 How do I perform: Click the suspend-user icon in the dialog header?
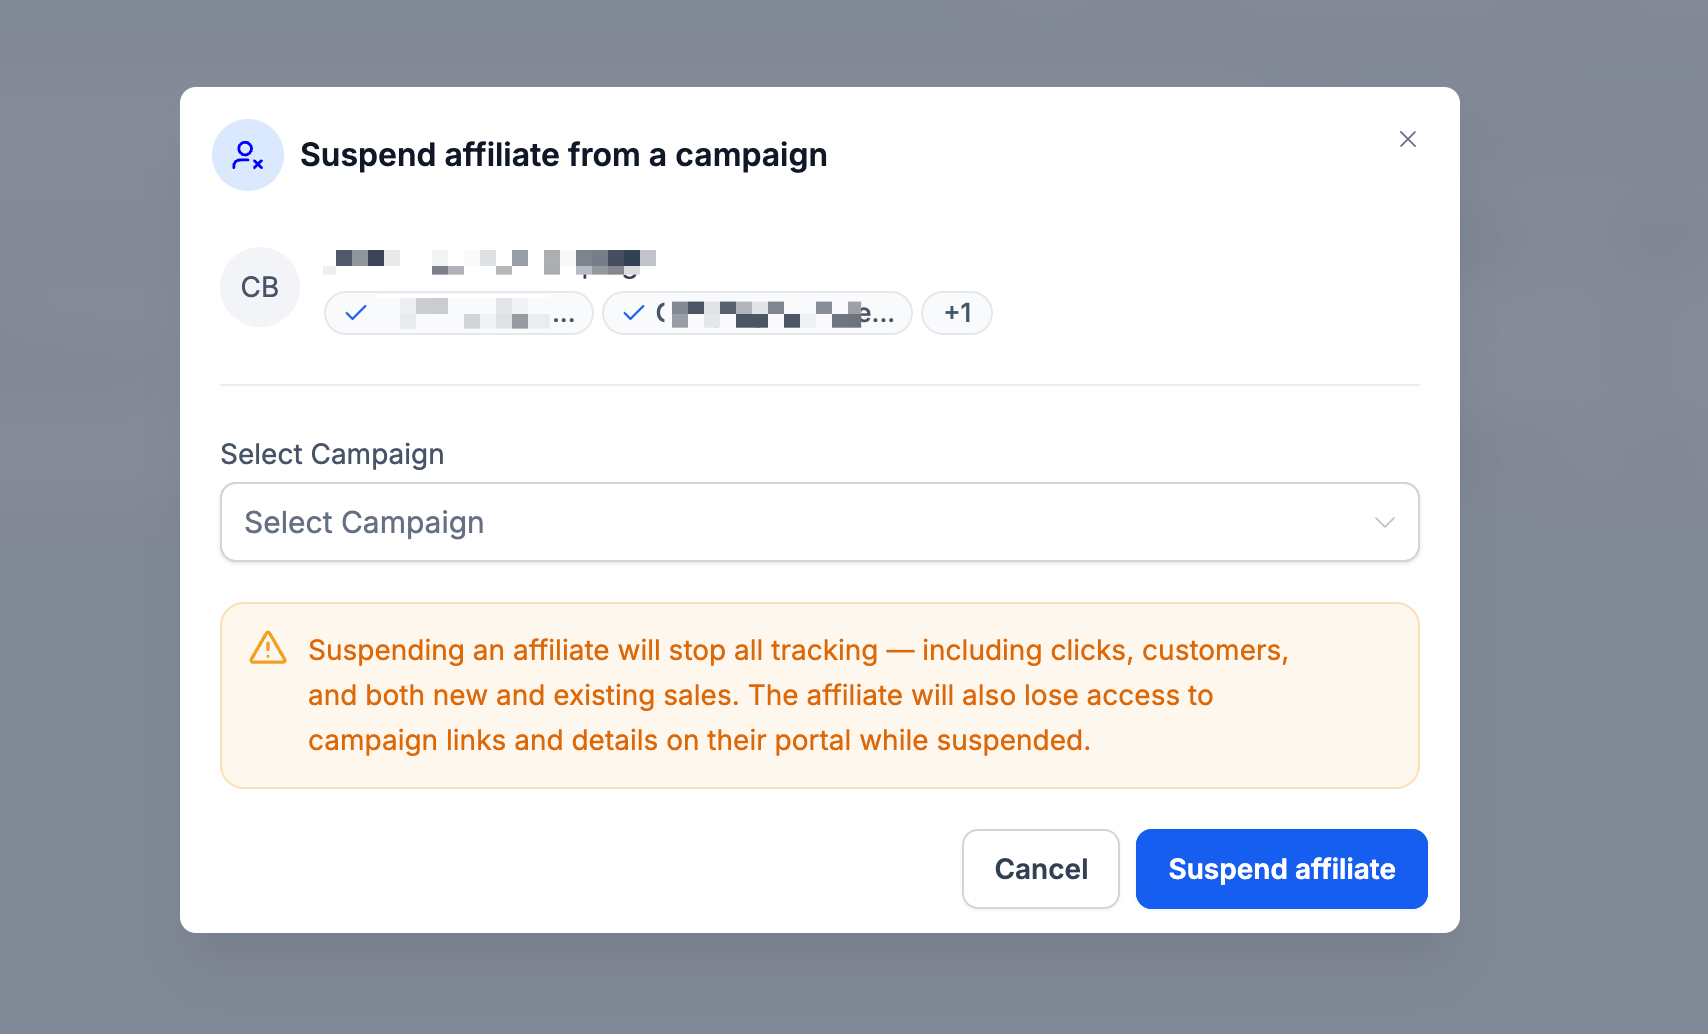coord(247,155)
